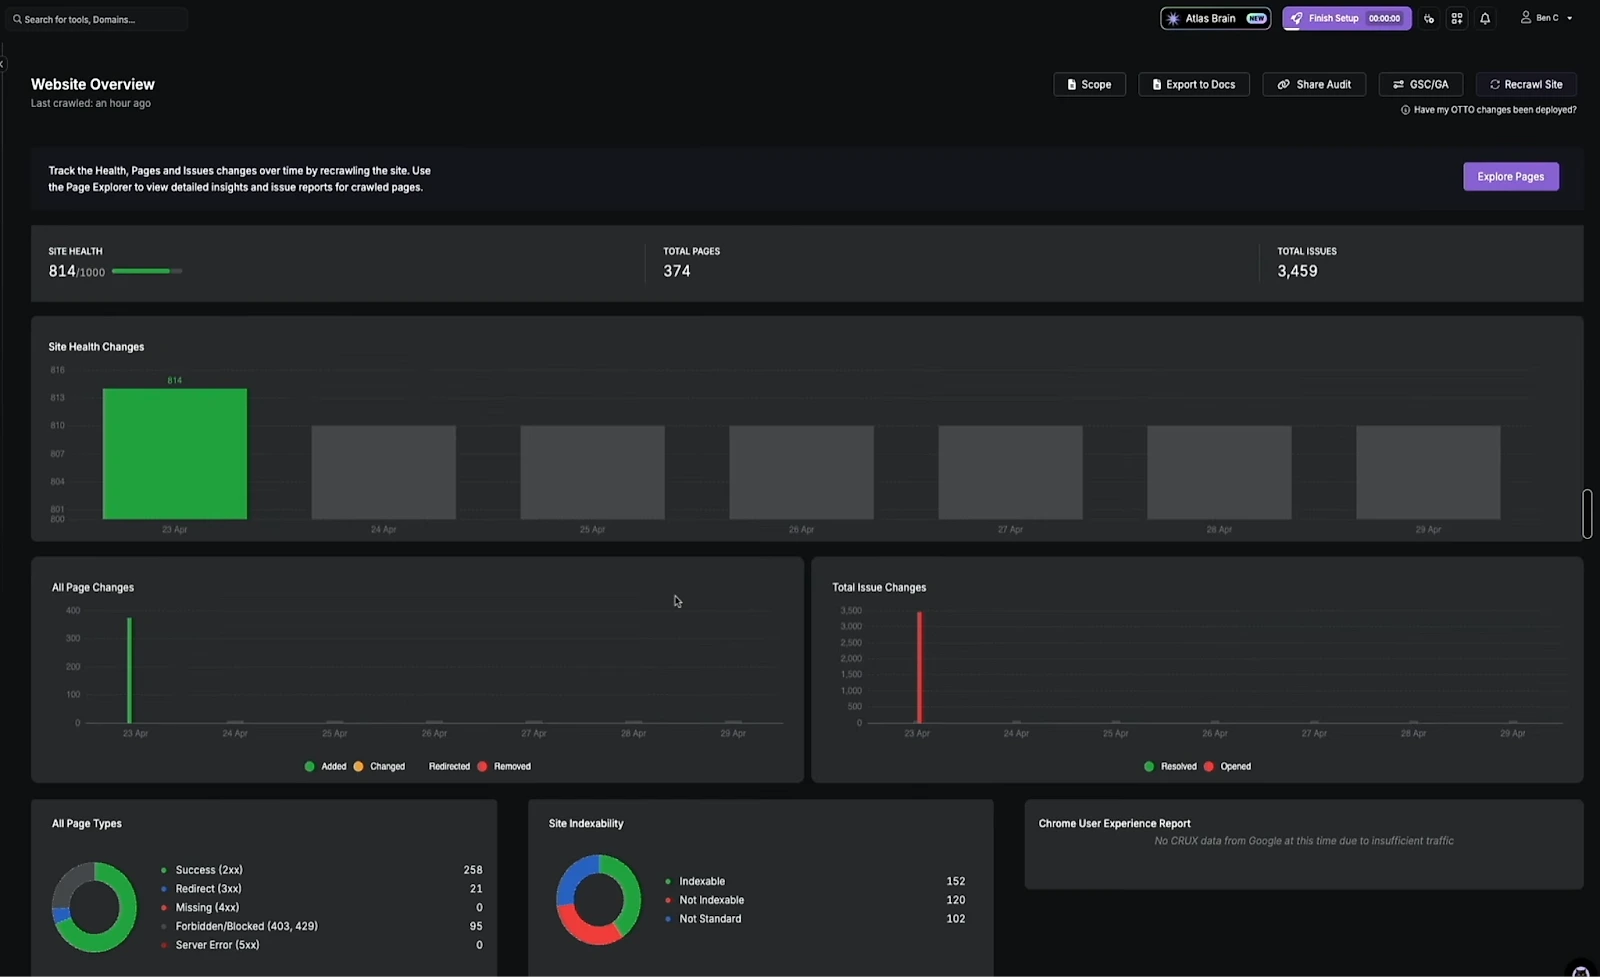Viewport: 1600px width, 977px height.
Task: Click the Recrawl Site button
Action: [x=1526, y=85]
